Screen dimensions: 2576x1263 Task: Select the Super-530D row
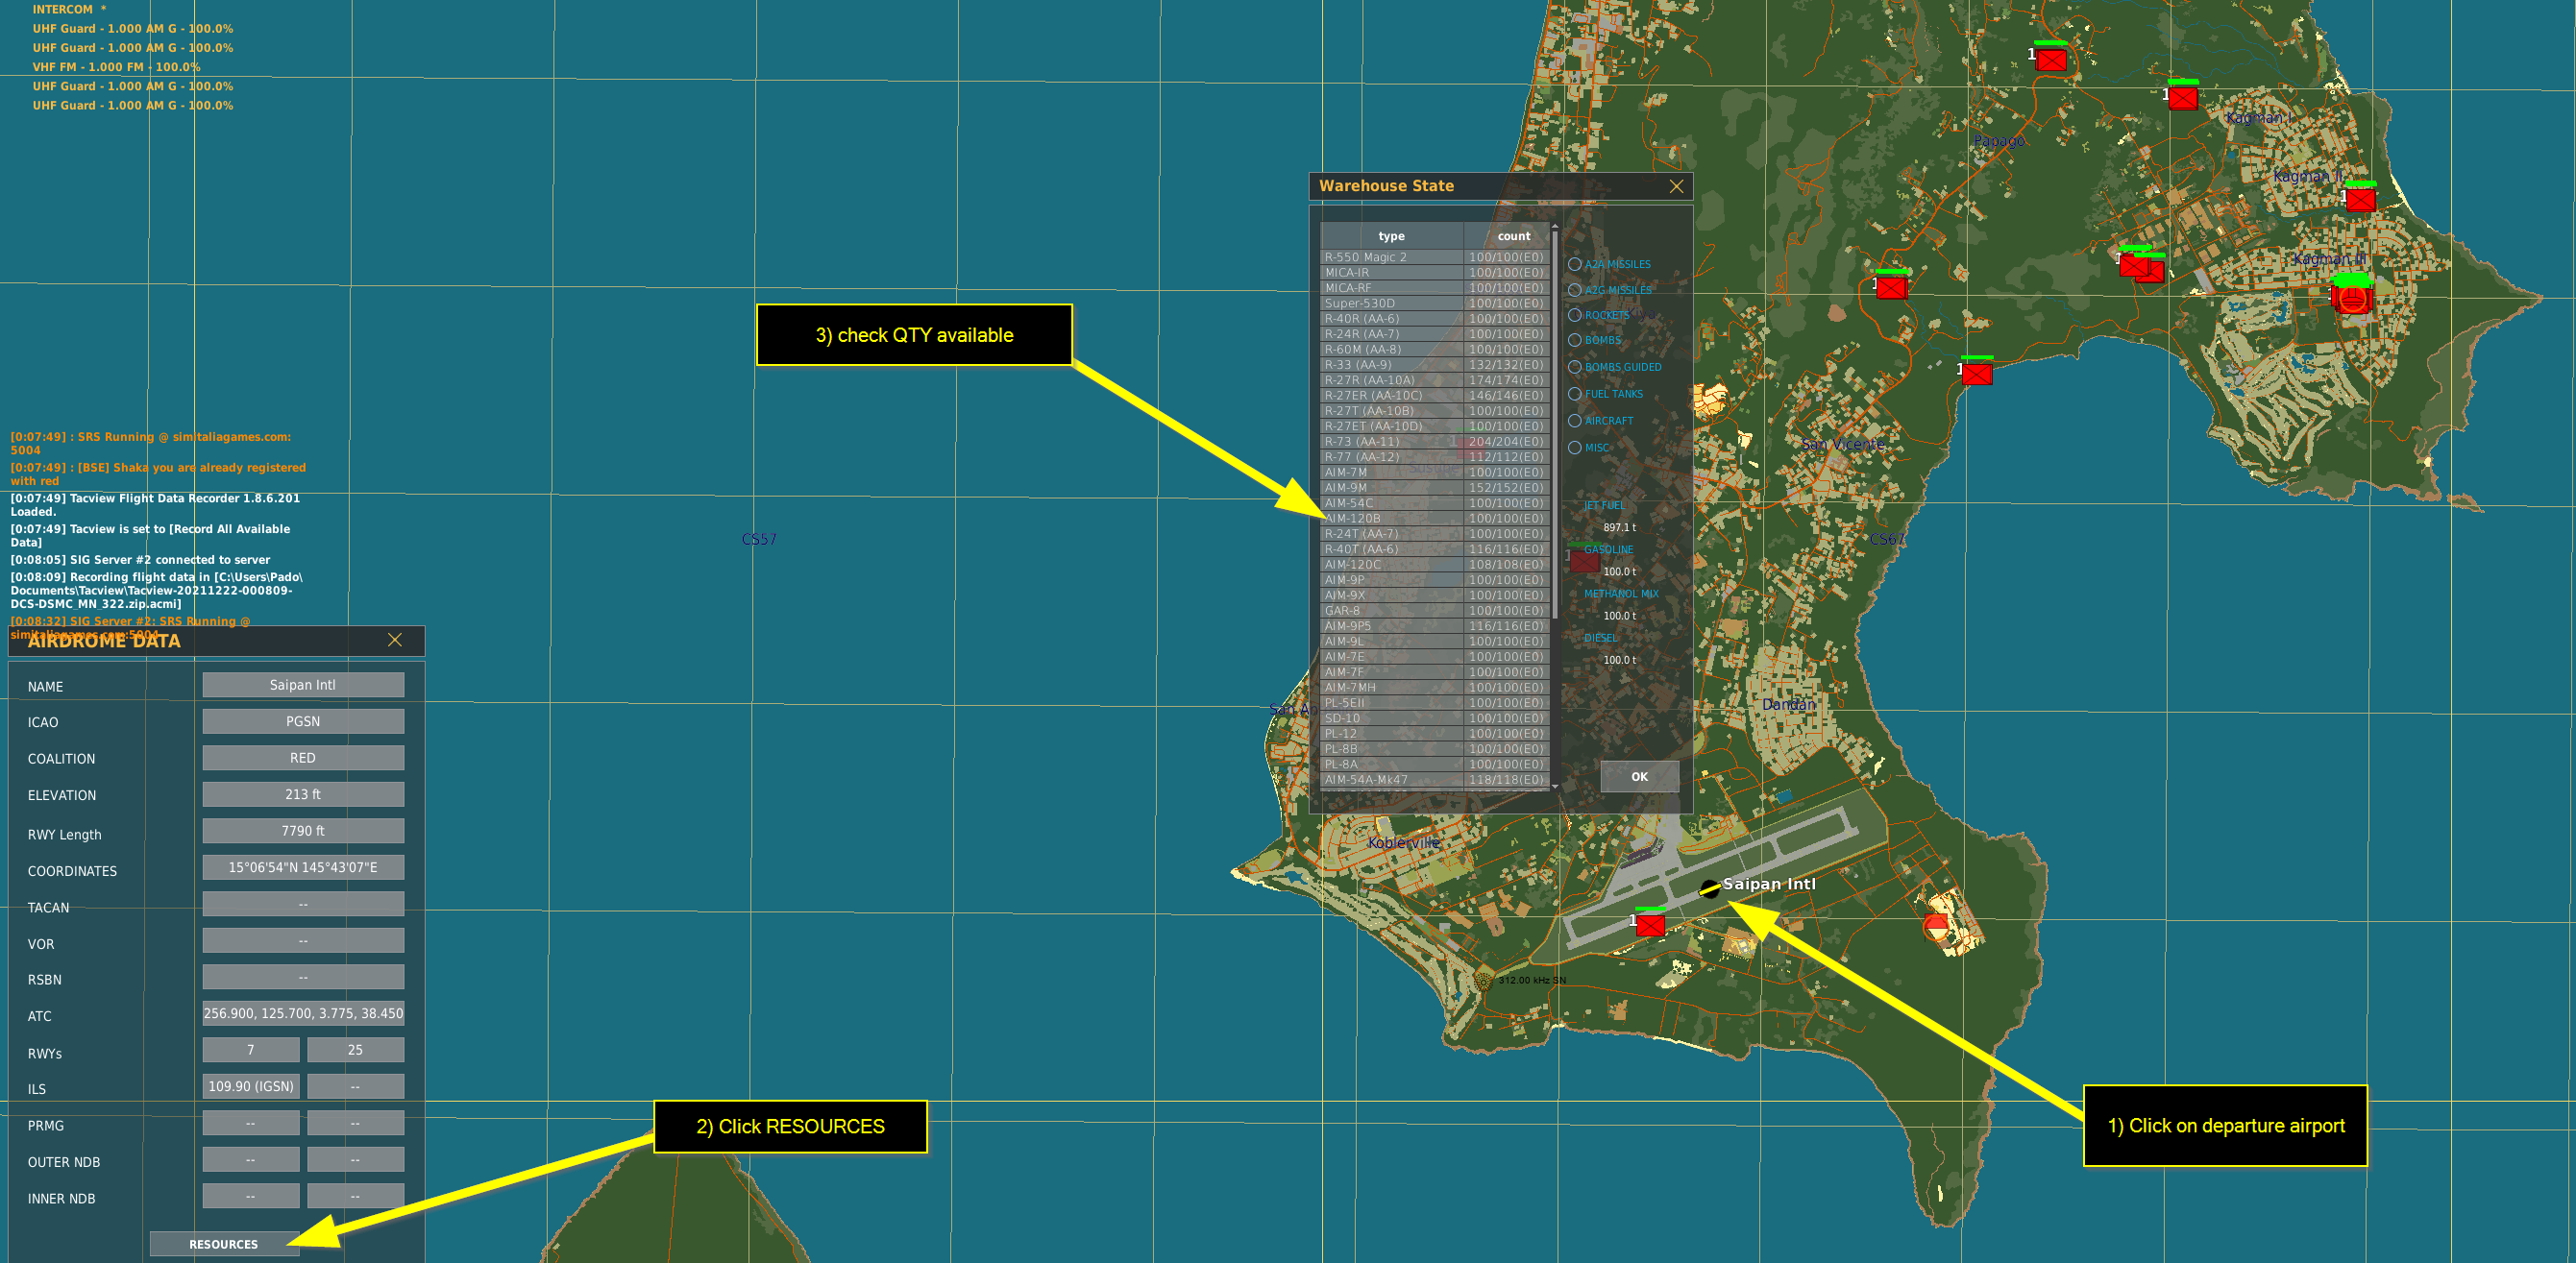pyautogui.click(x=1435, y=303)
